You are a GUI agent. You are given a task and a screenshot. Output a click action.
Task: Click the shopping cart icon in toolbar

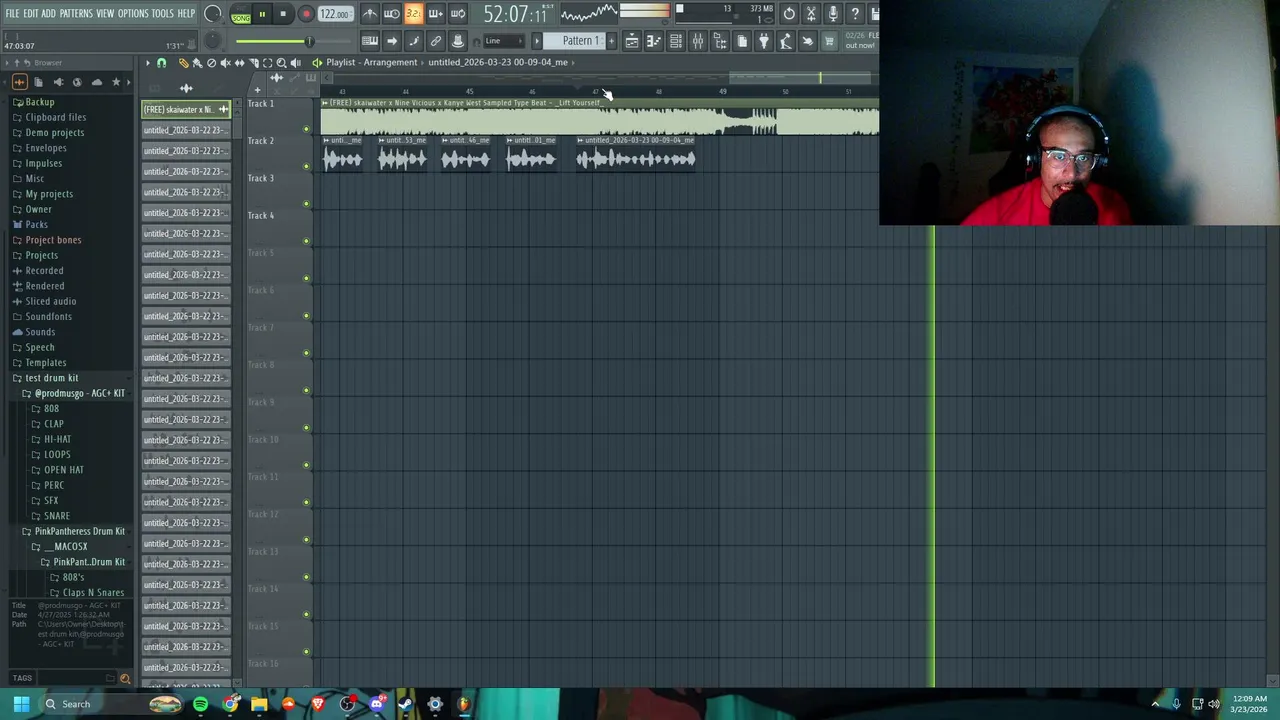tap(829, 41)
